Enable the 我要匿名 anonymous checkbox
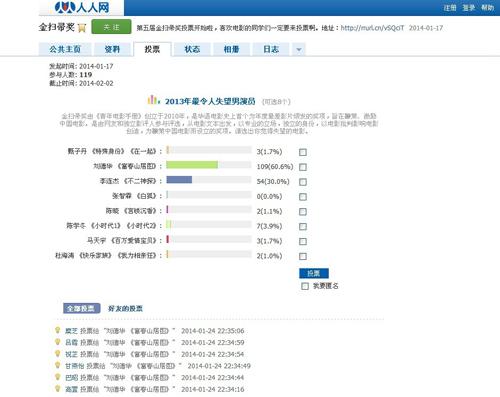 [x=305, y=286]
